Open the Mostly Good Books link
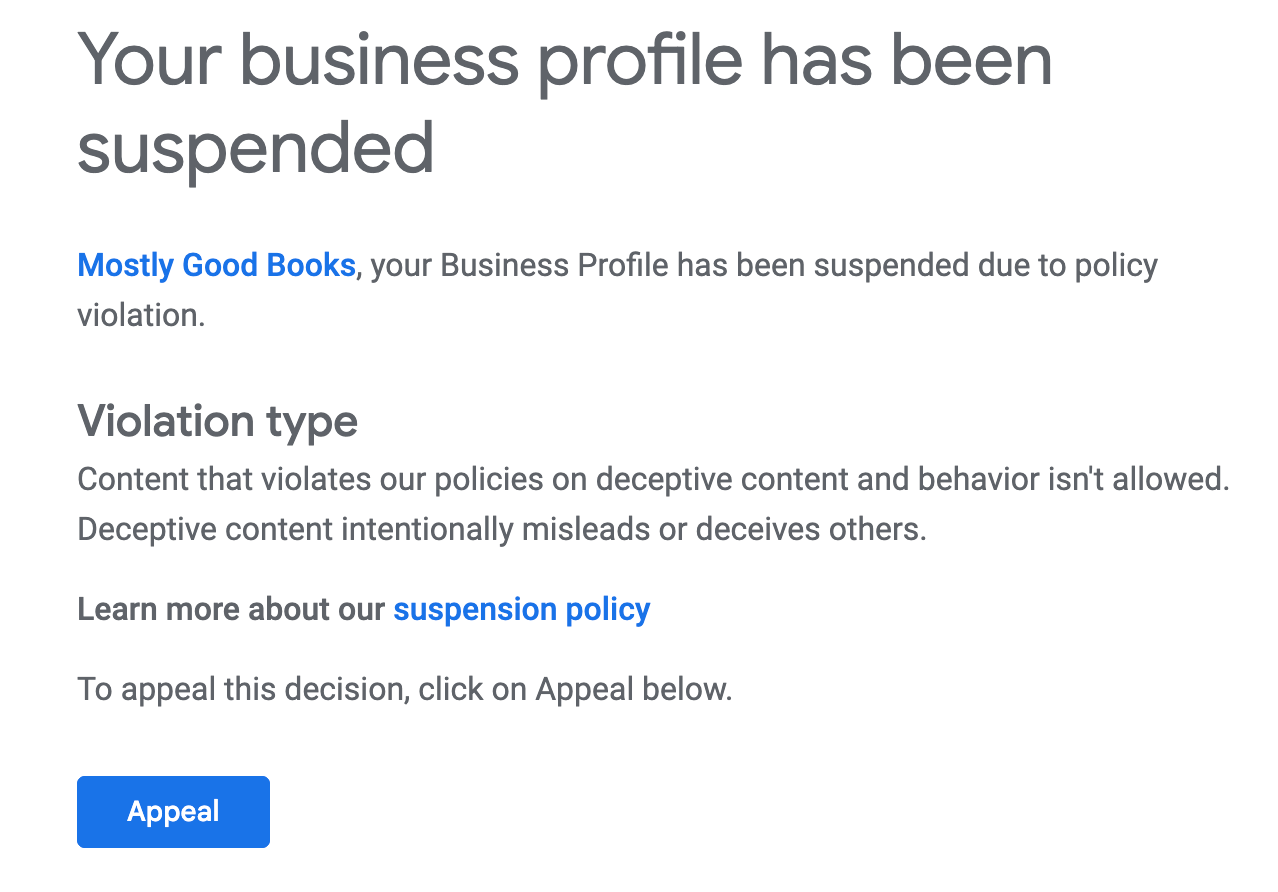This screenshot has height=892, width=1278. (216, 265)
